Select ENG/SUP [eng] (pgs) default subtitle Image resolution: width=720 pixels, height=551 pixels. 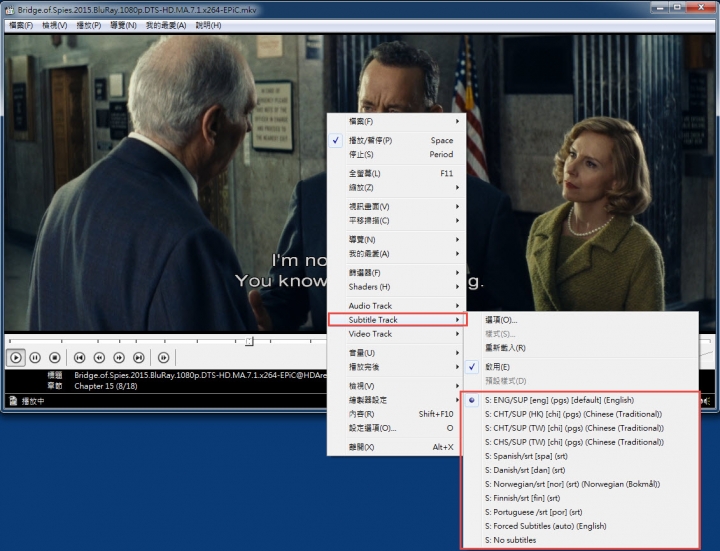coord(581,400)
